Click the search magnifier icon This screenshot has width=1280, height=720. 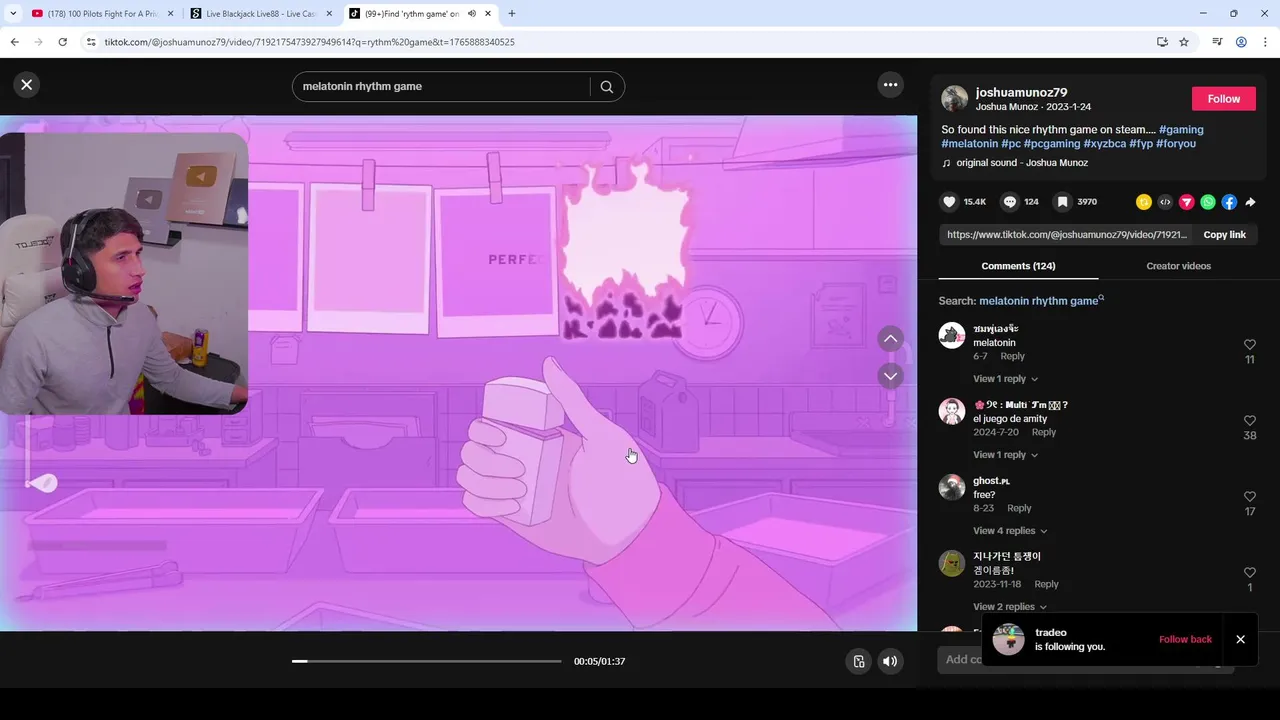pos(607,86)
